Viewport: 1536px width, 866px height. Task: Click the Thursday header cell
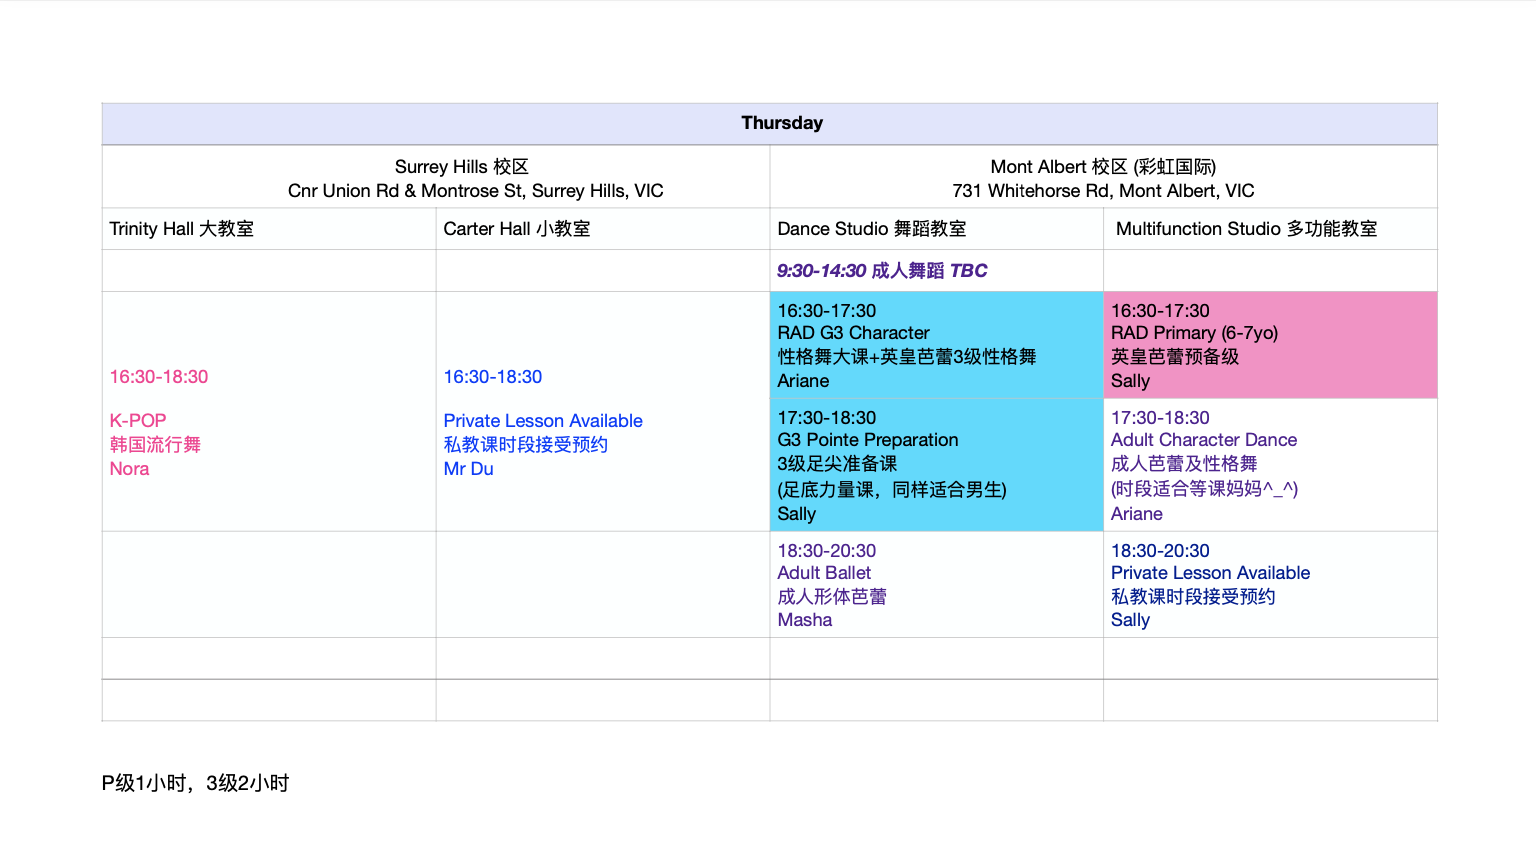tap(782, 122)
